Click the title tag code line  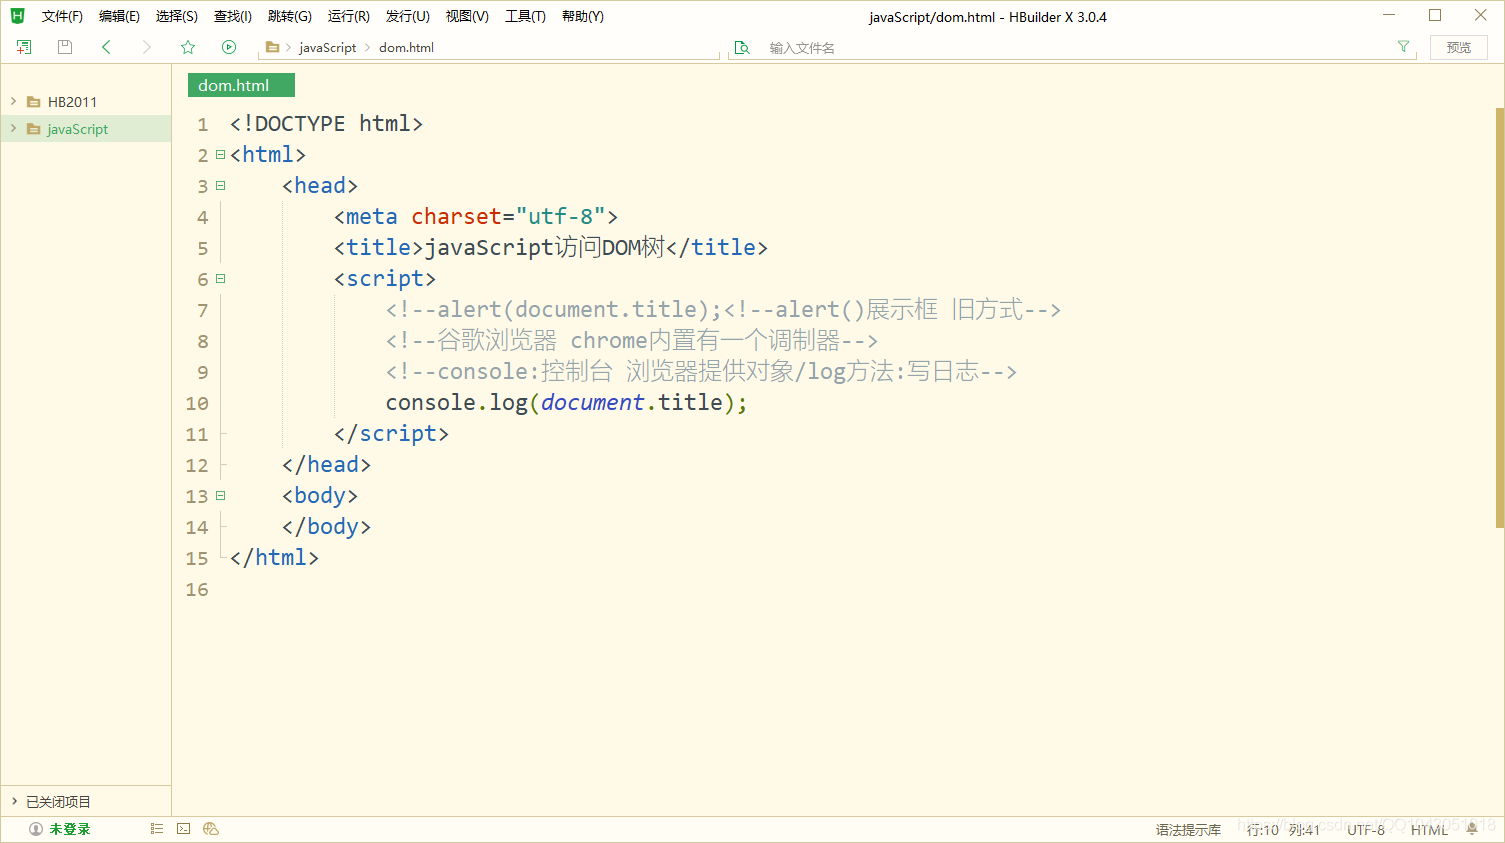[551, 248]
